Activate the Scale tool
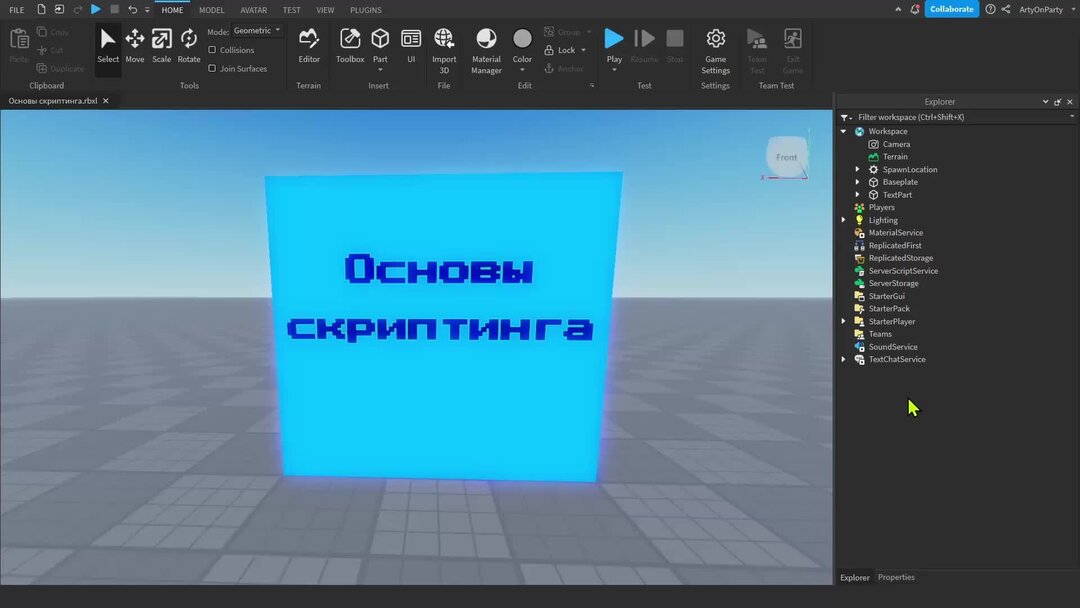 (161, 44)
